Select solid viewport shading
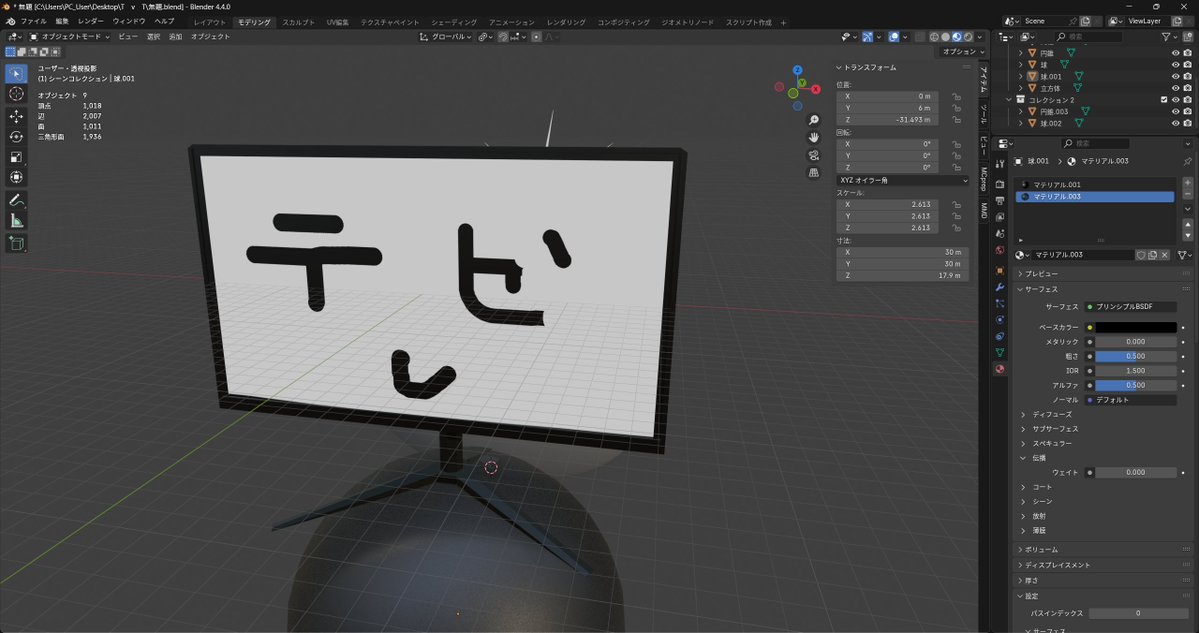The width and height of the screenshot is (1199, 633). click(946, 37)
